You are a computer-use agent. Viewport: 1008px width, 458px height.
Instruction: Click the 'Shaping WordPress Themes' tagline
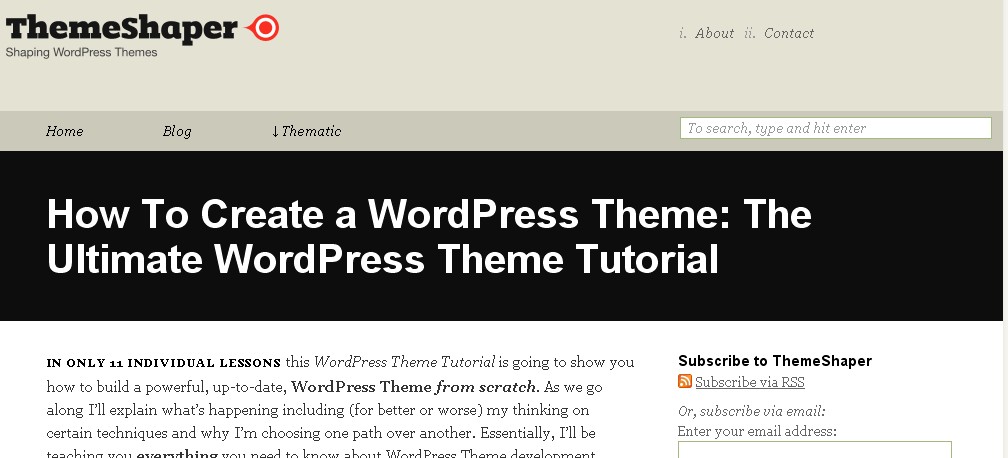click(81, 53)
